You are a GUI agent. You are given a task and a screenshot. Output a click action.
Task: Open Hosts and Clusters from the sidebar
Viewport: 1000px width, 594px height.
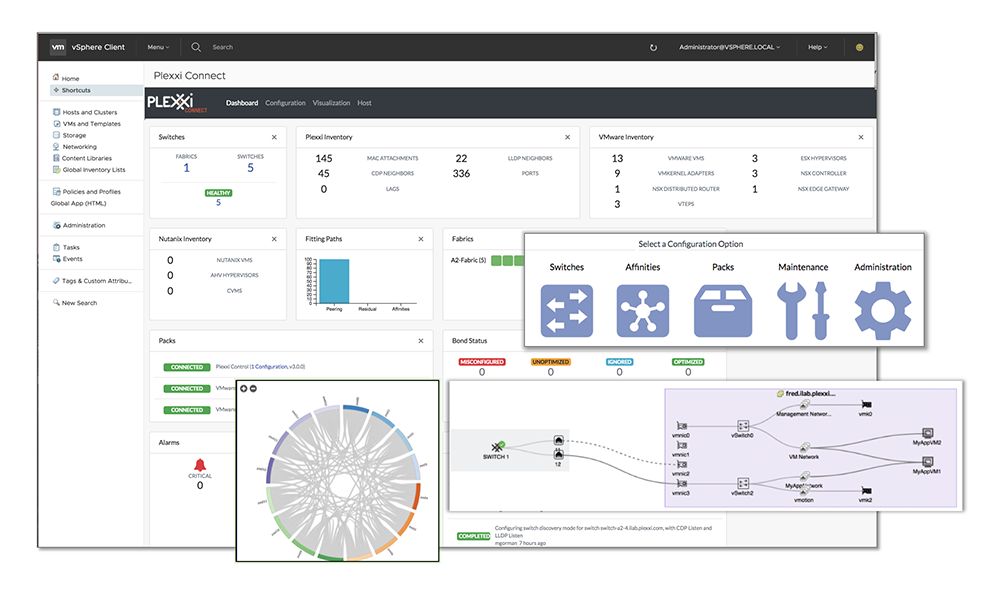[x=88, y=112]
